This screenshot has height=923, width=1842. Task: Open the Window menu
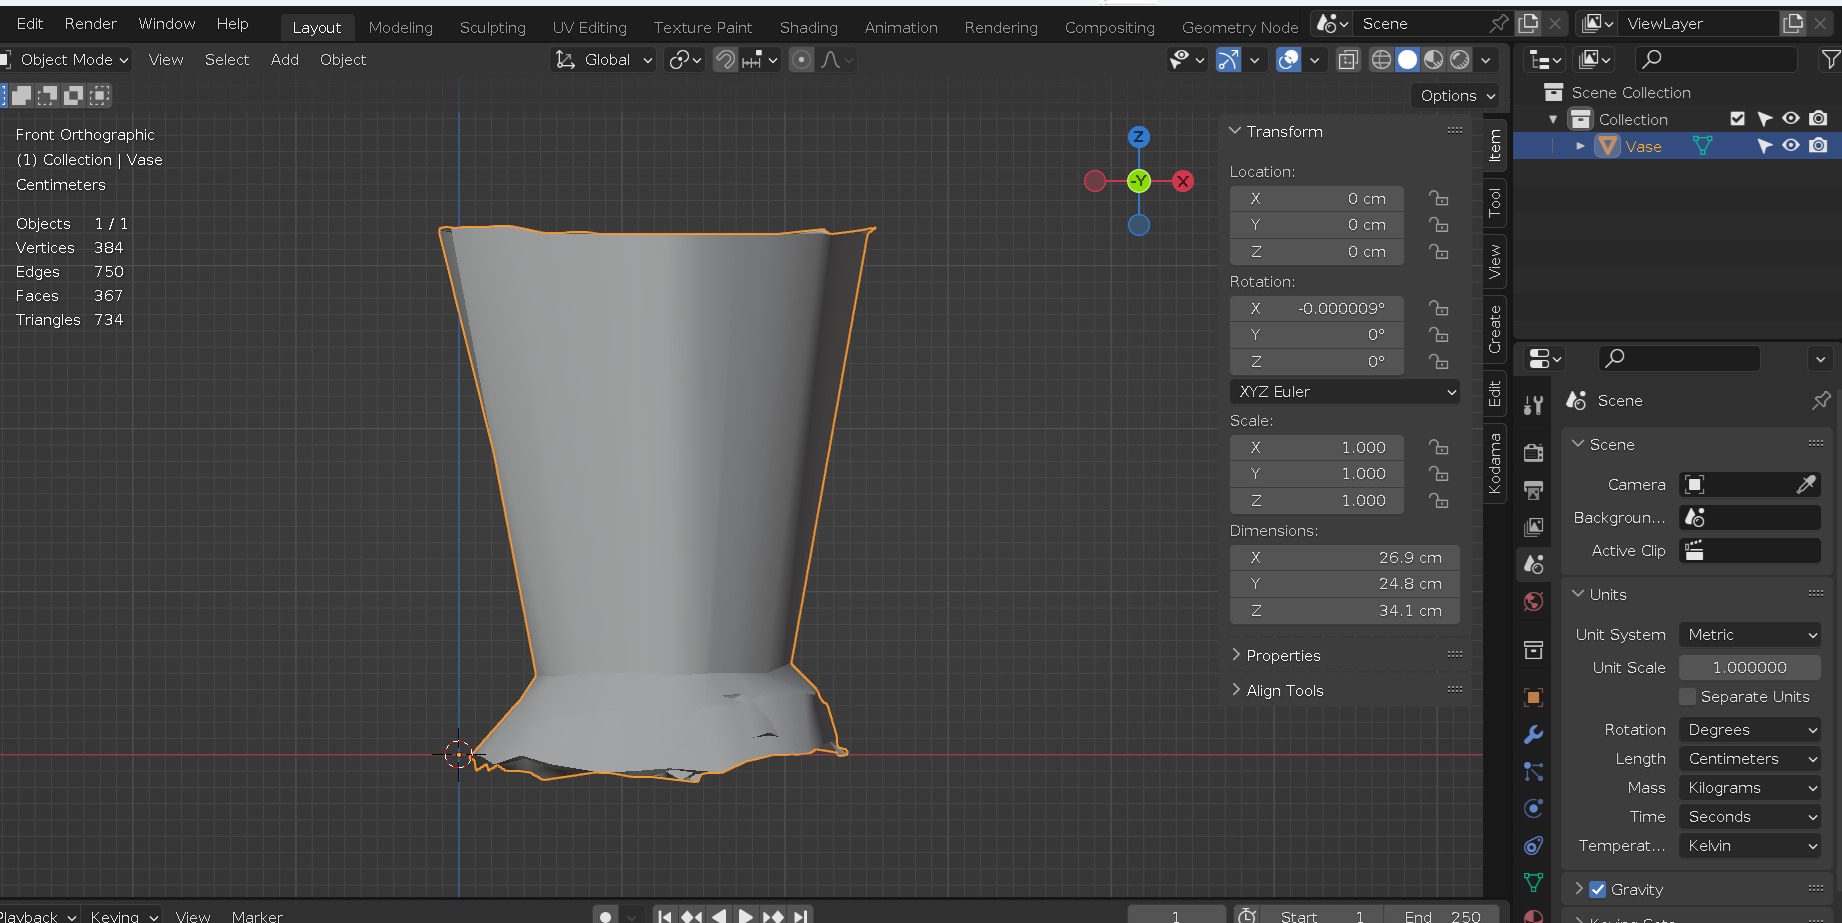(167, 23)
